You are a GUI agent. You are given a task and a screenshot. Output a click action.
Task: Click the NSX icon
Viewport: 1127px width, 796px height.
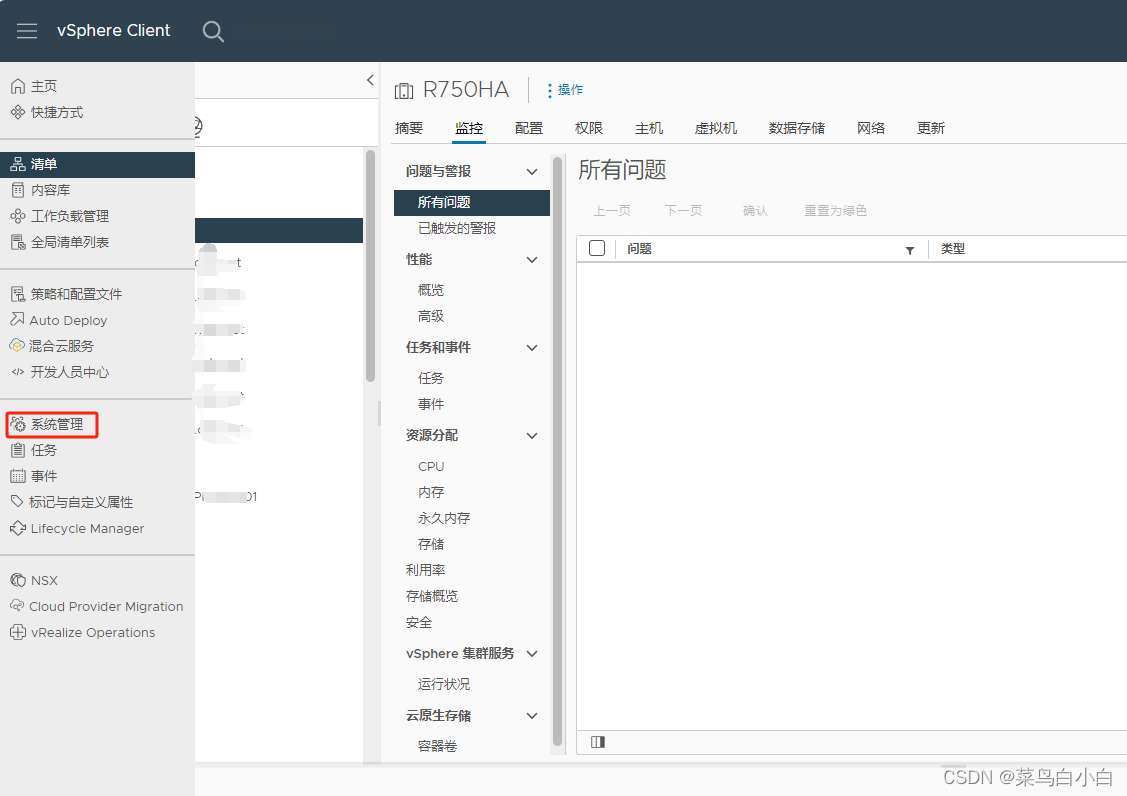click(18, 580)
